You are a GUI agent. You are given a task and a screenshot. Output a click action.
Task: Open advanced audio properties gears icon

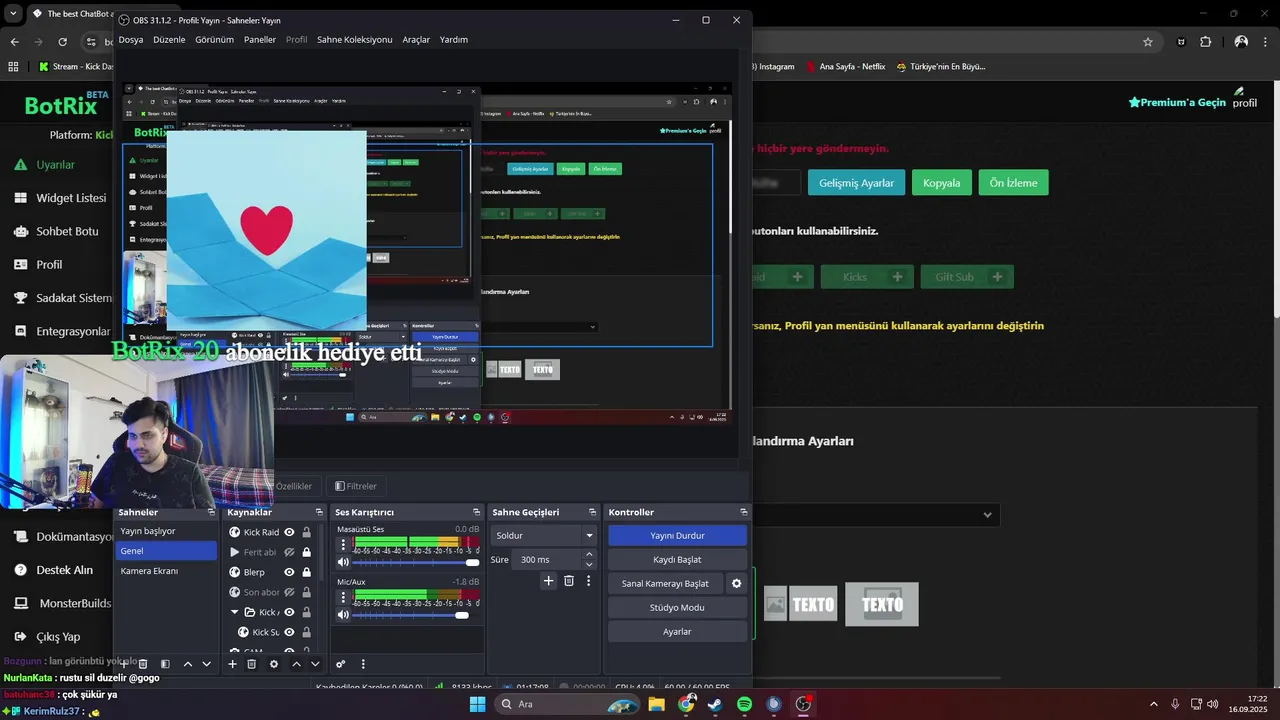point(340,664)
